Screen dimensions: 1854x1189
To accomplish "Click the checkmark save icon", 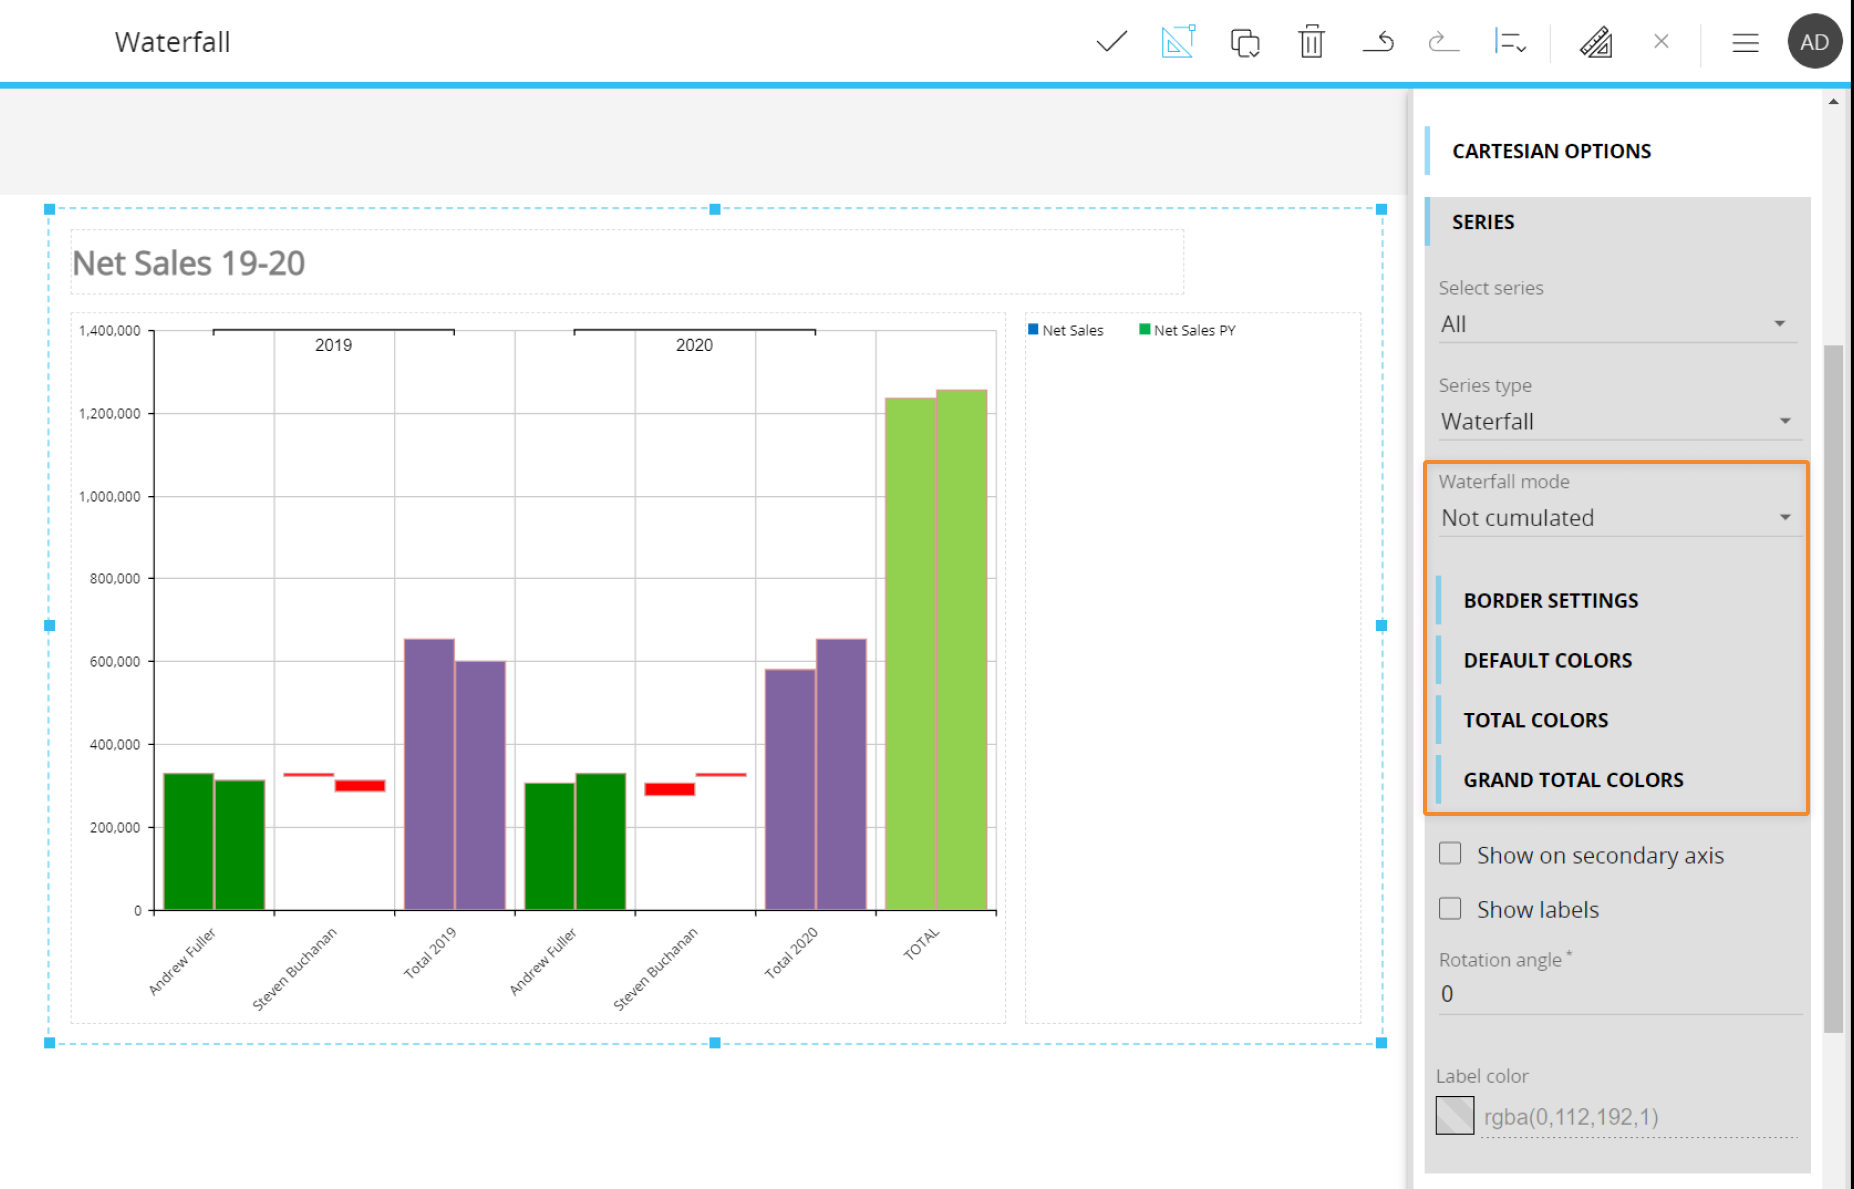I will [1111, 42].
